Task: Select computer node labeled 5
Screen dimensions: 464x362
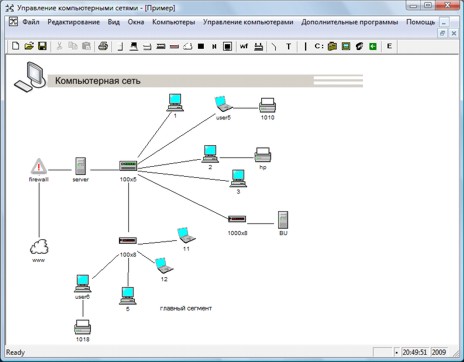Action: coord(128,296)
